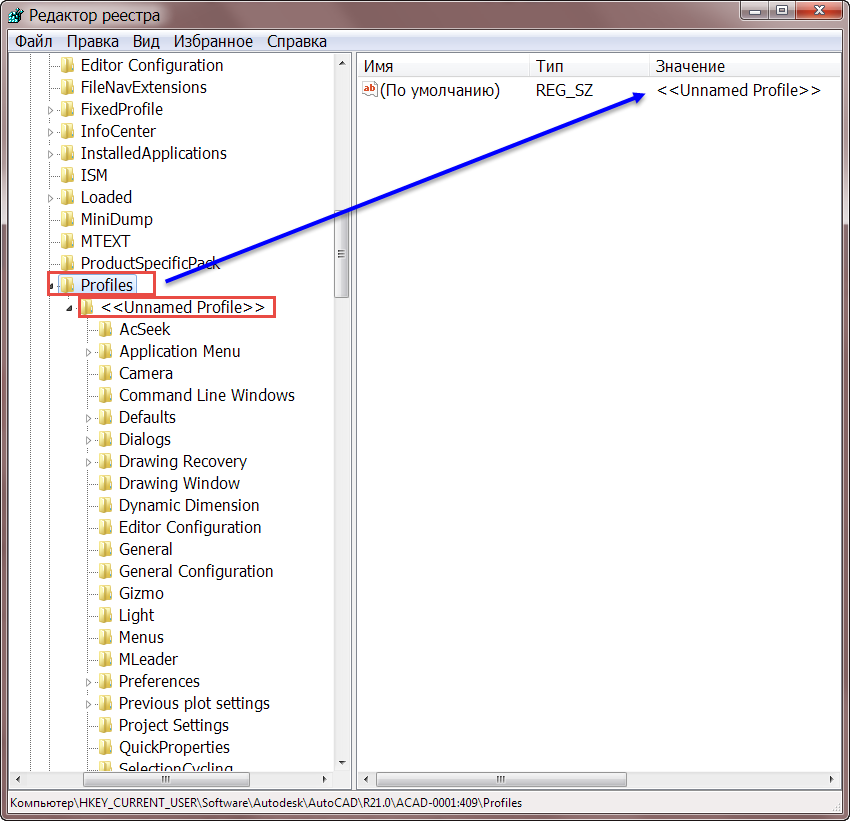Open the Справка menu

(x=297, y=42)
